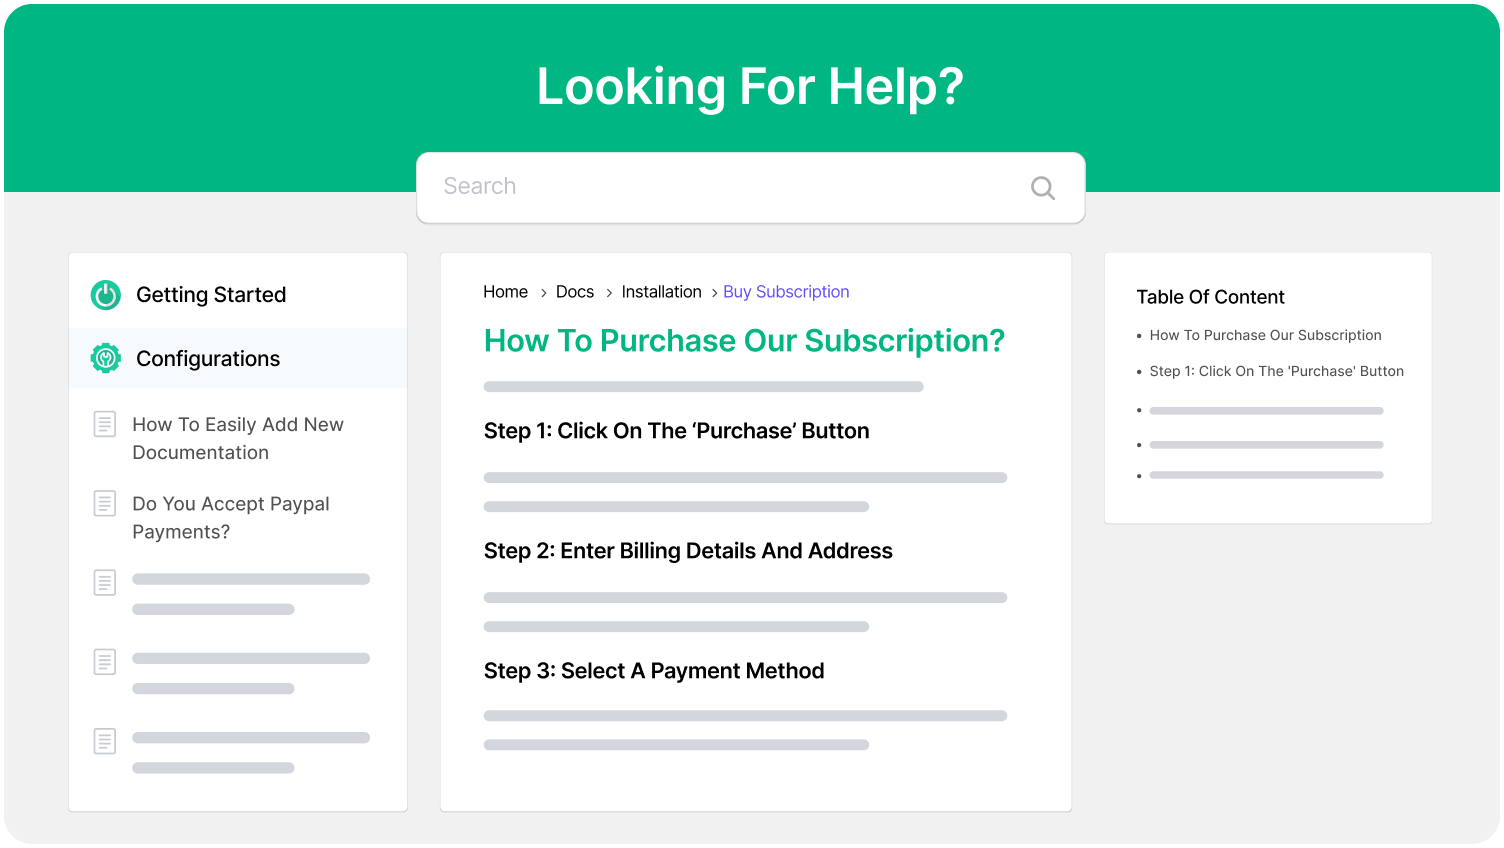1504x848 pixels.
Task: Navigate to Home via the breadcrumb
Action: pyautogui.click(x=505, y=291)
